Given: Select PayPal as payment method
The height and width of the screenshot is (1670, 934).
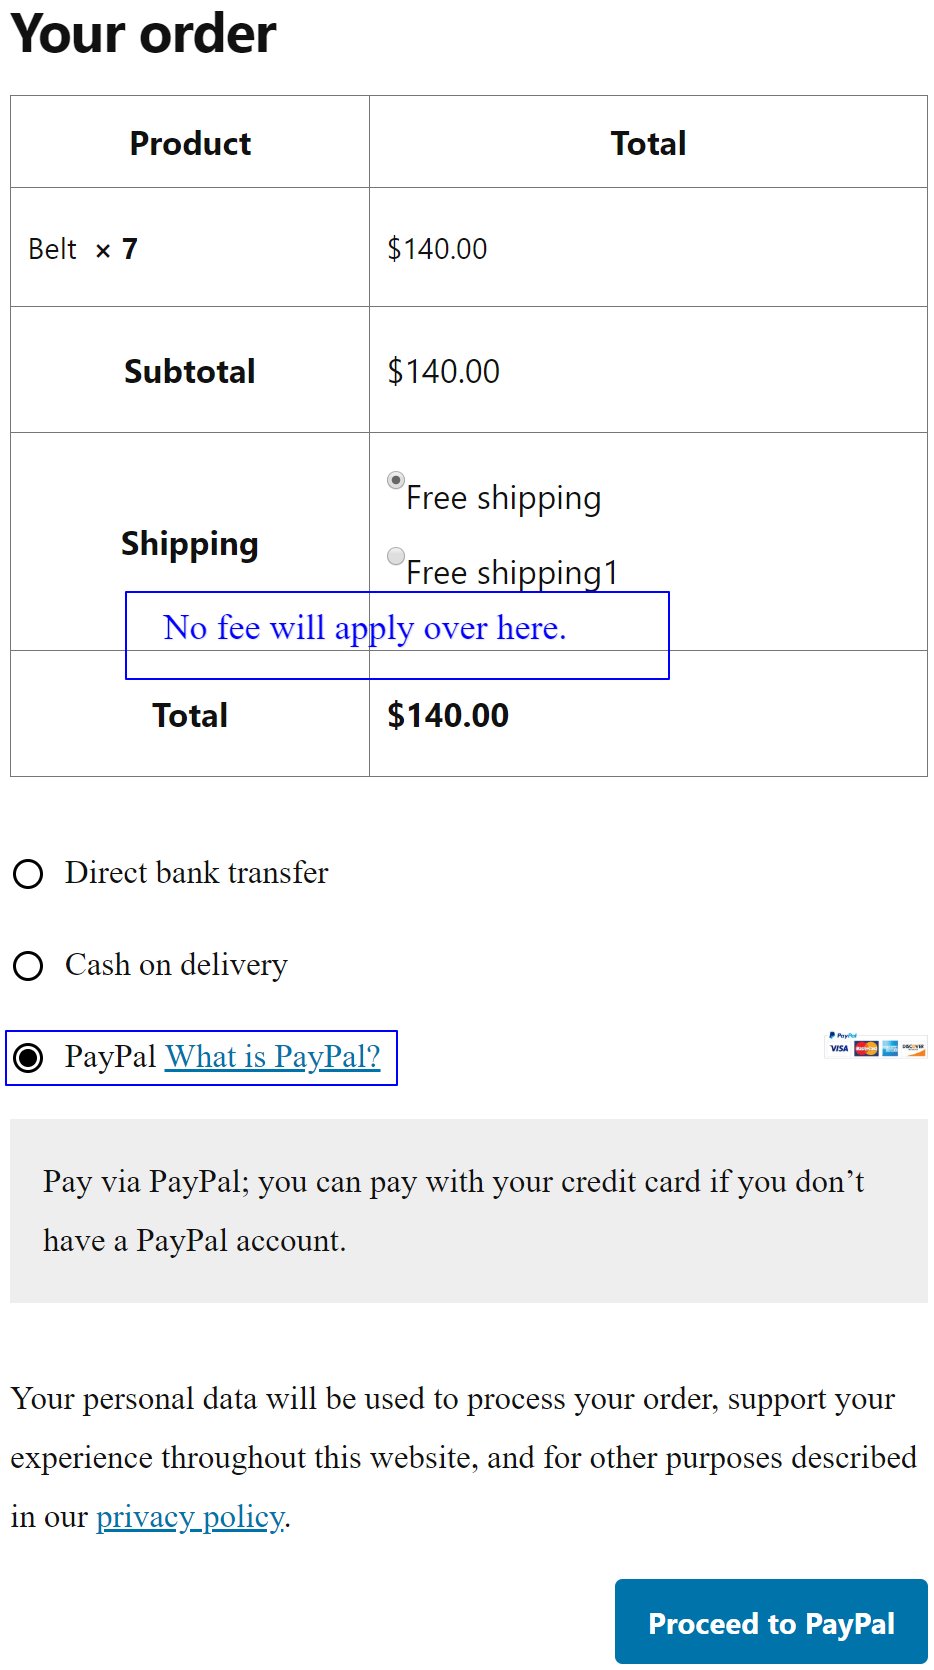Looking at the screenshot, I should tap(29, 1058).
